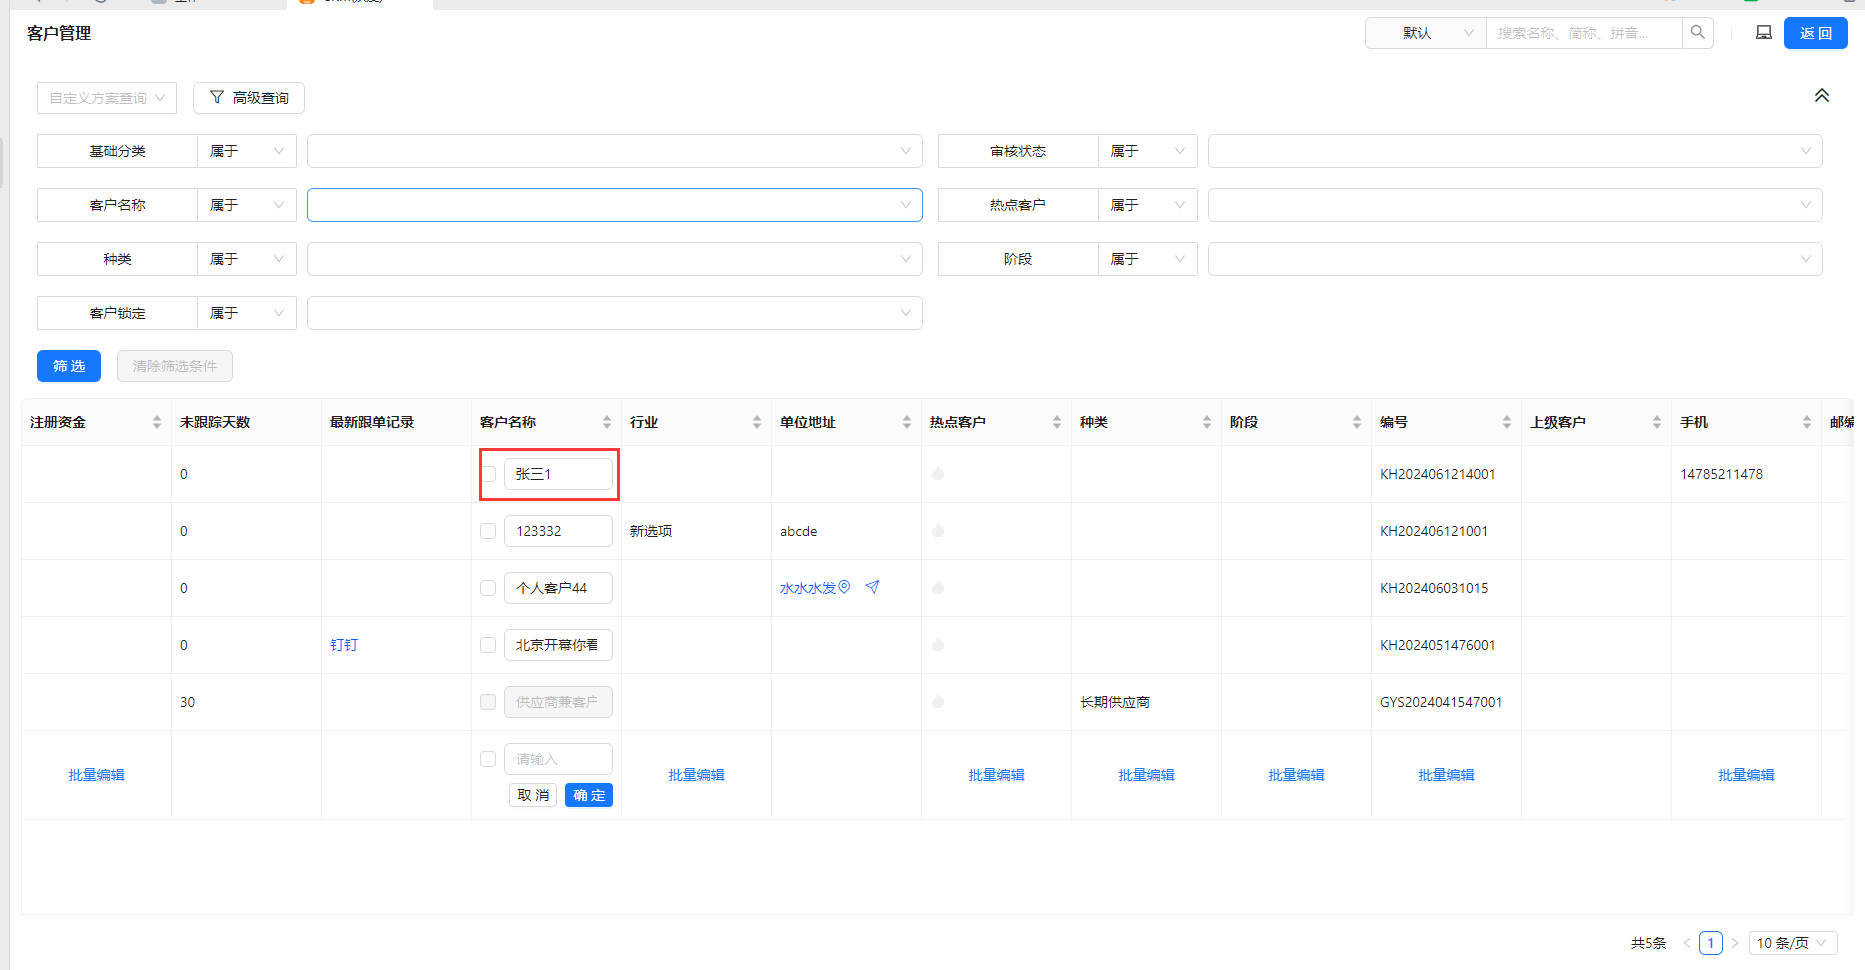Click phone number 14785211478
1865x970 pixels.
[1722, 474]
